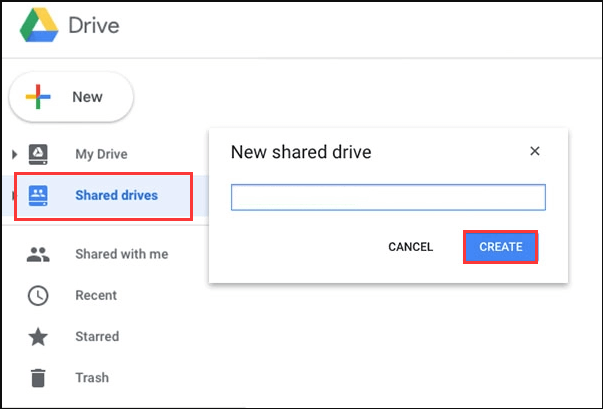The width and height of the screenshot is (603, 409).
Task: Close the New shared drive dialog
Action: click(535, 151)
